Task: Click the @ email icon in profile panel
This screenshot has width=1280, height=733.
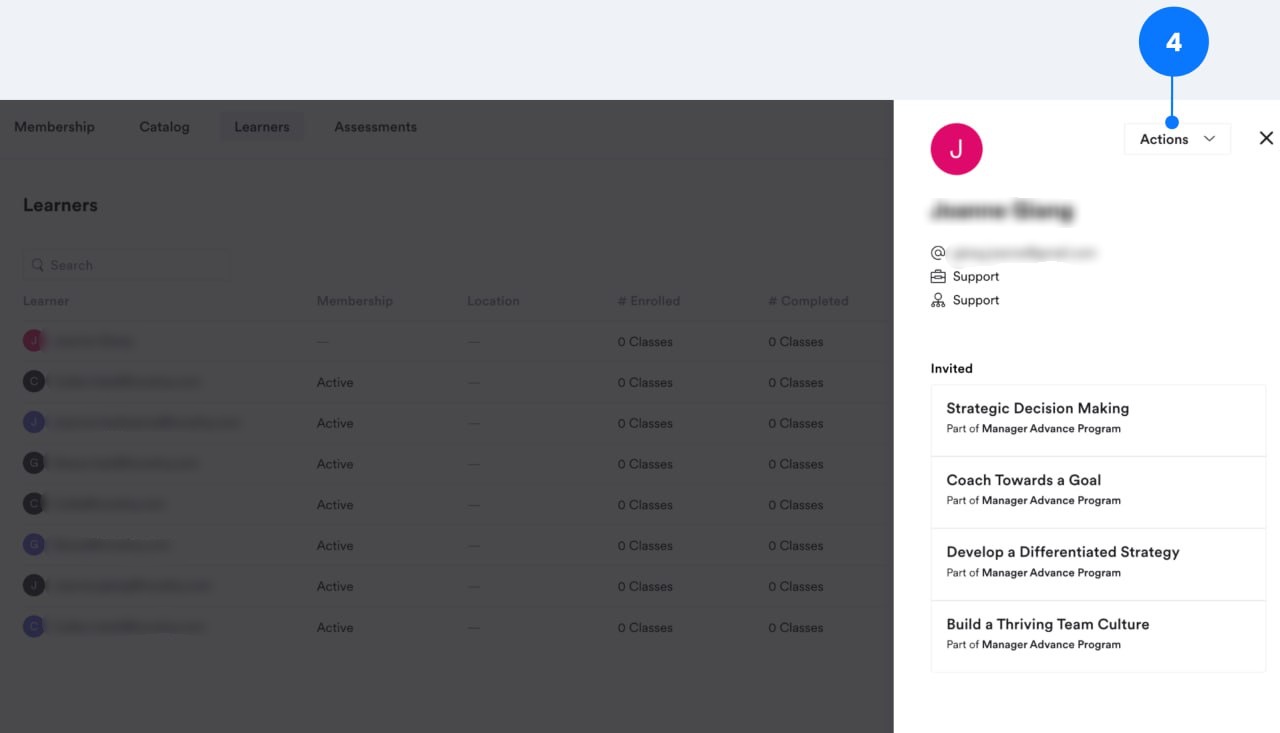Action: [x=938, y=252]
